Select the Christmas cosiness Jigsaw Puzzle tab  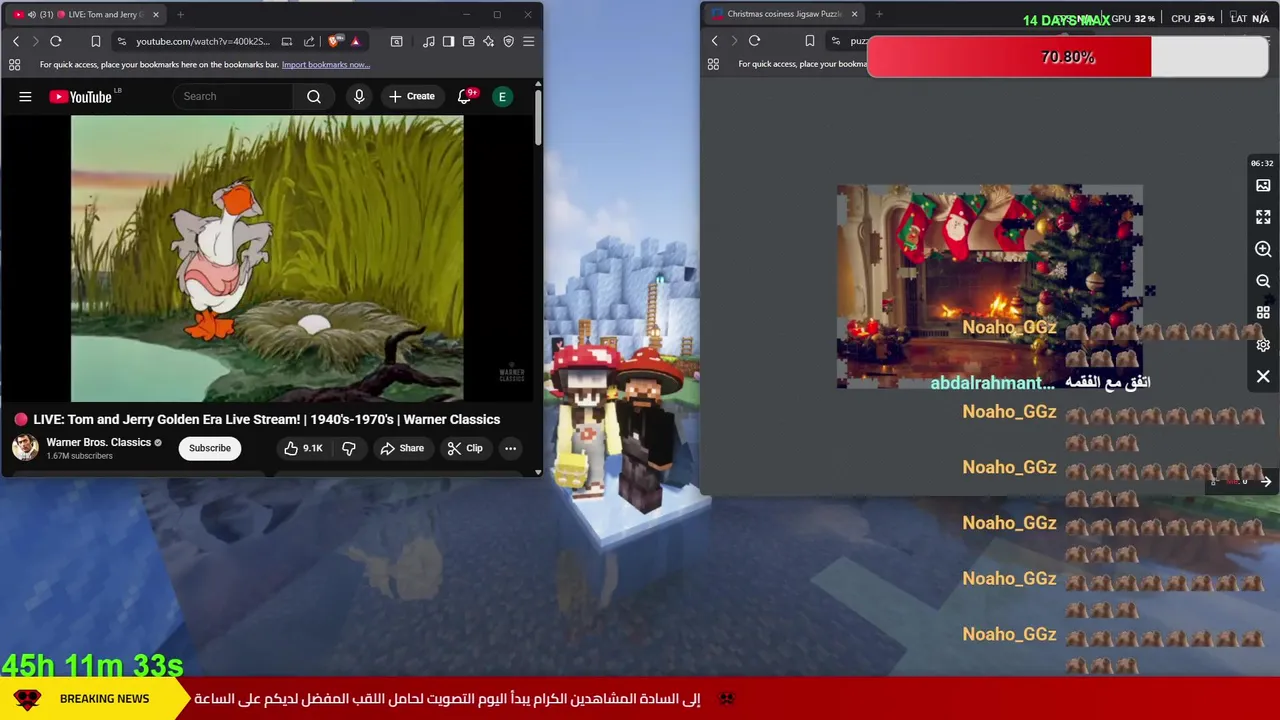[x=784, y=14]
